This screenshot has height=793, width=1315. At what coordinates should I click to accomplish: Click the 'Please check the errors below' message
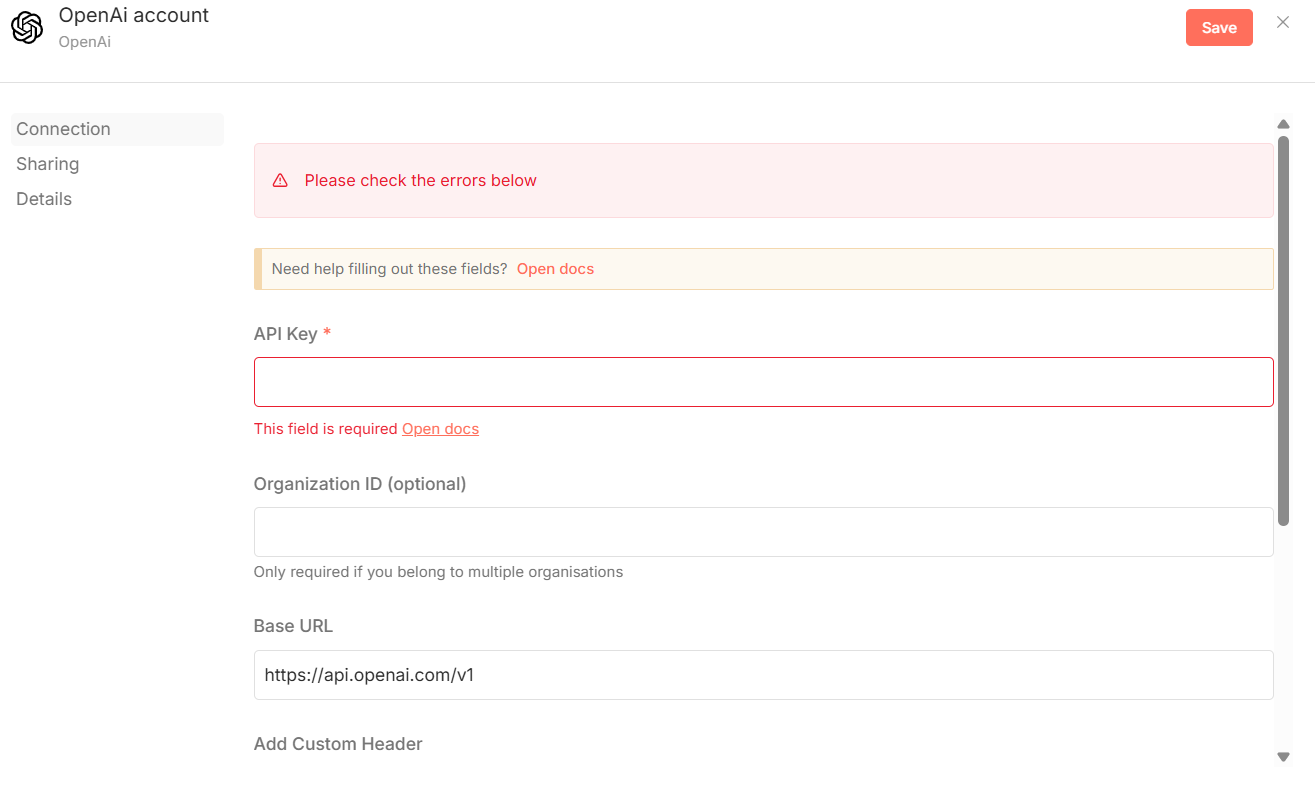click(420, 181)
